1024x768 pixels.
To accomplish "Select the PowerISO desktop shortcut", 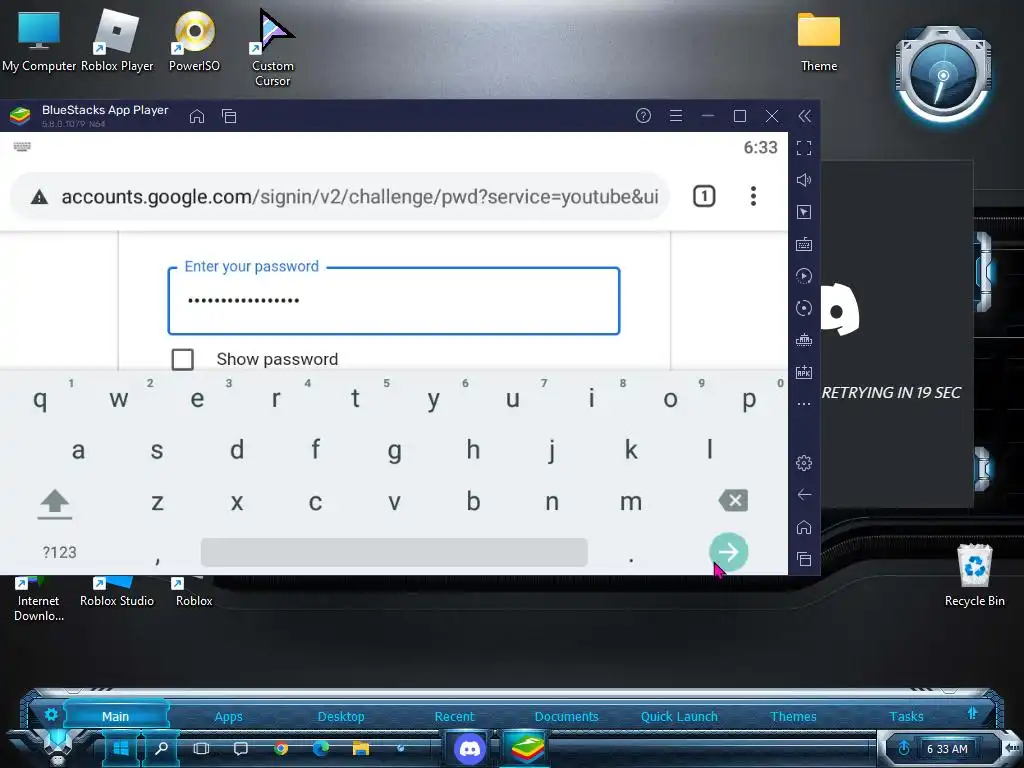I will click(x=194, y=41).
